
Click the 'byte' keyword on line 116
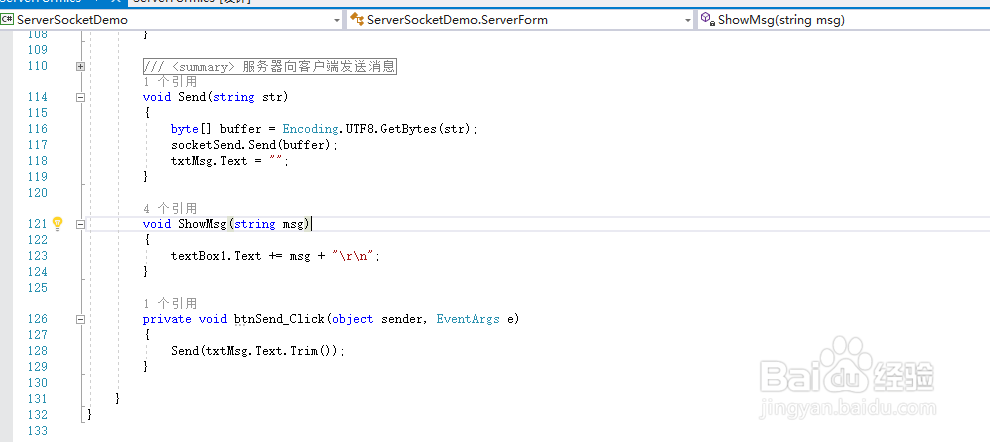pos(184,129)
